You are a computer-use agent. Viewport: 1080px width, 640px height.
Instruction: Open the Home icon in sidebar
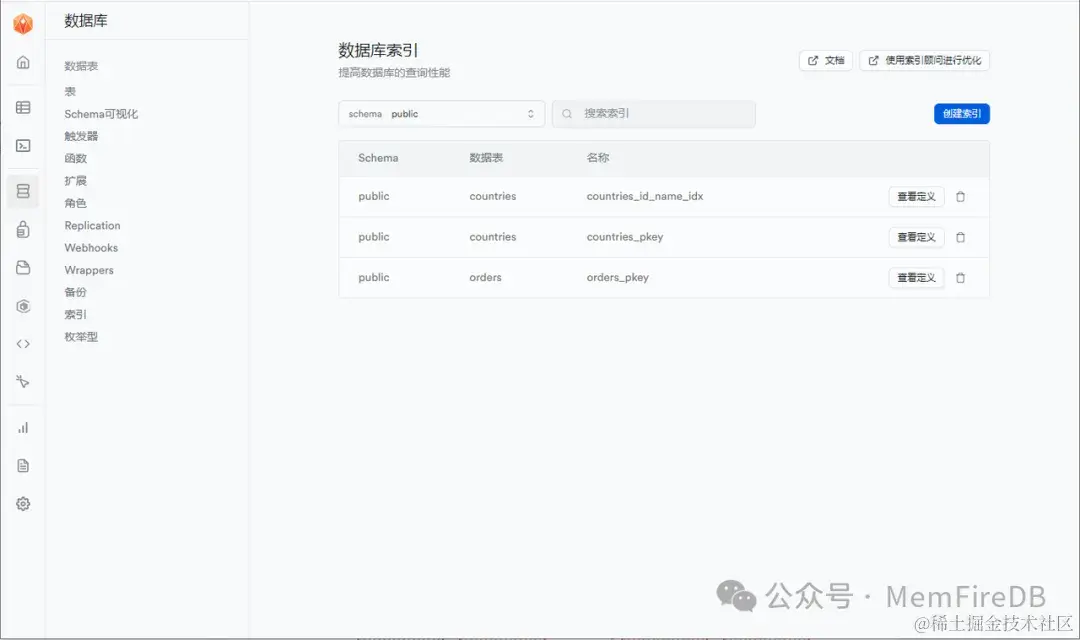point(23,63)
